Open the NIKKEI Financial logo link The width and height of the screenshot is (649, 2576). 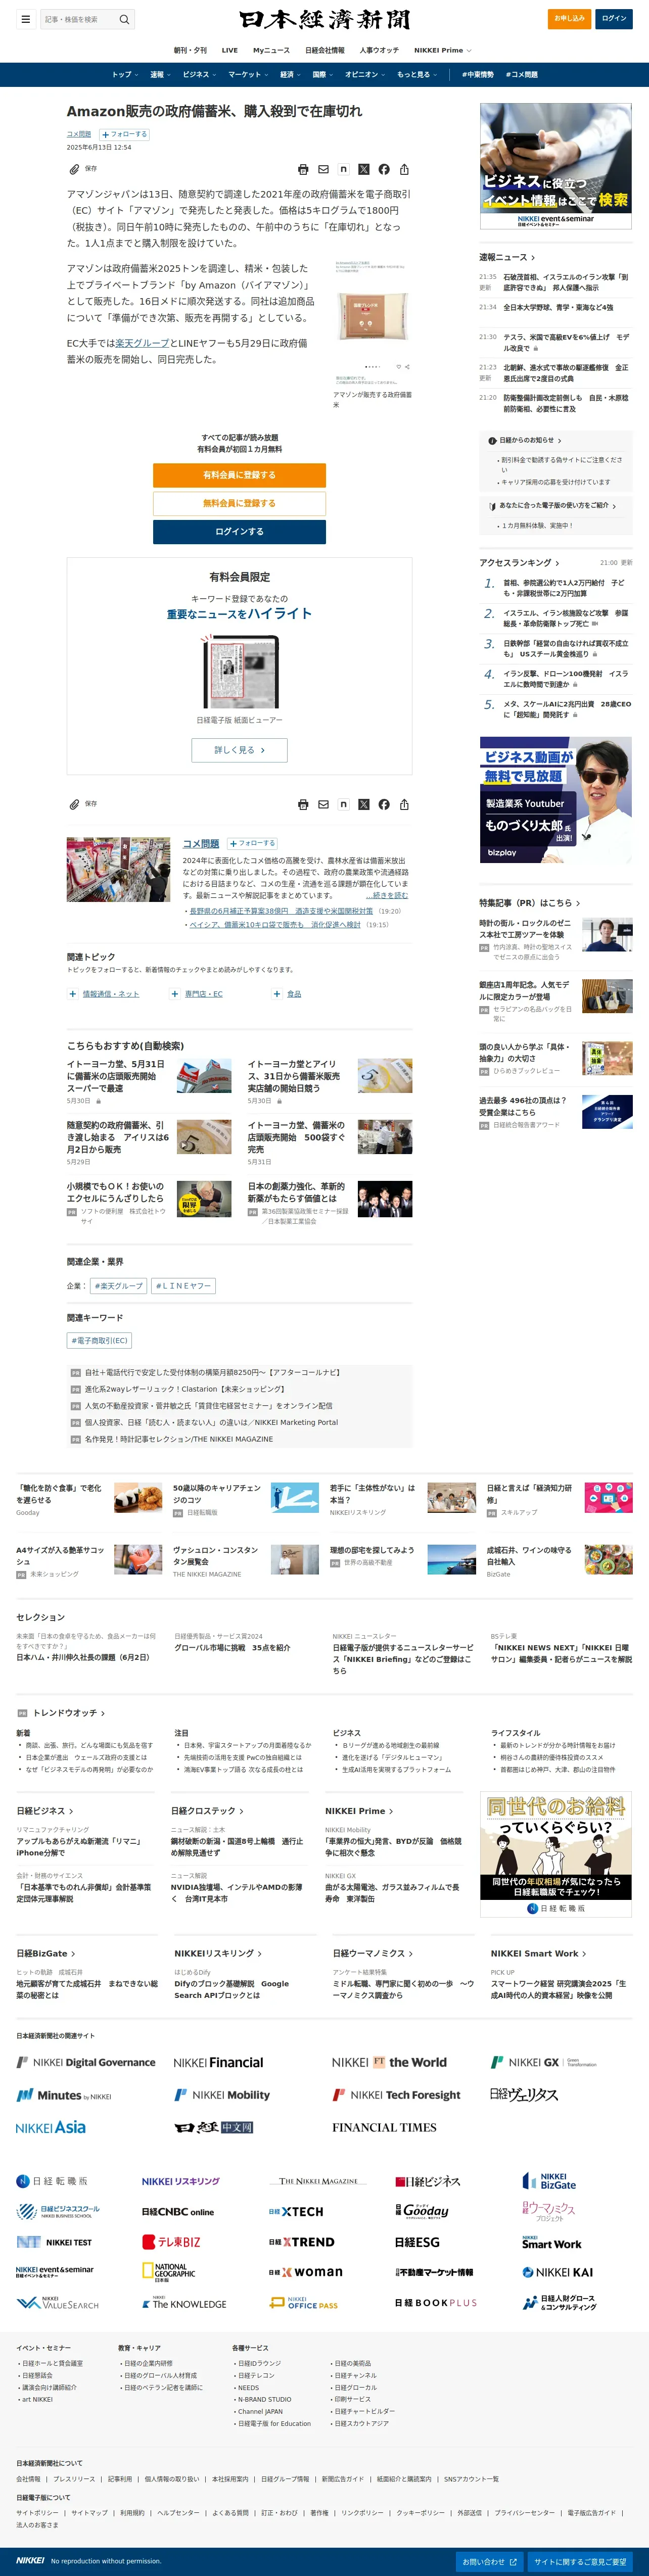pos(218,2062)
